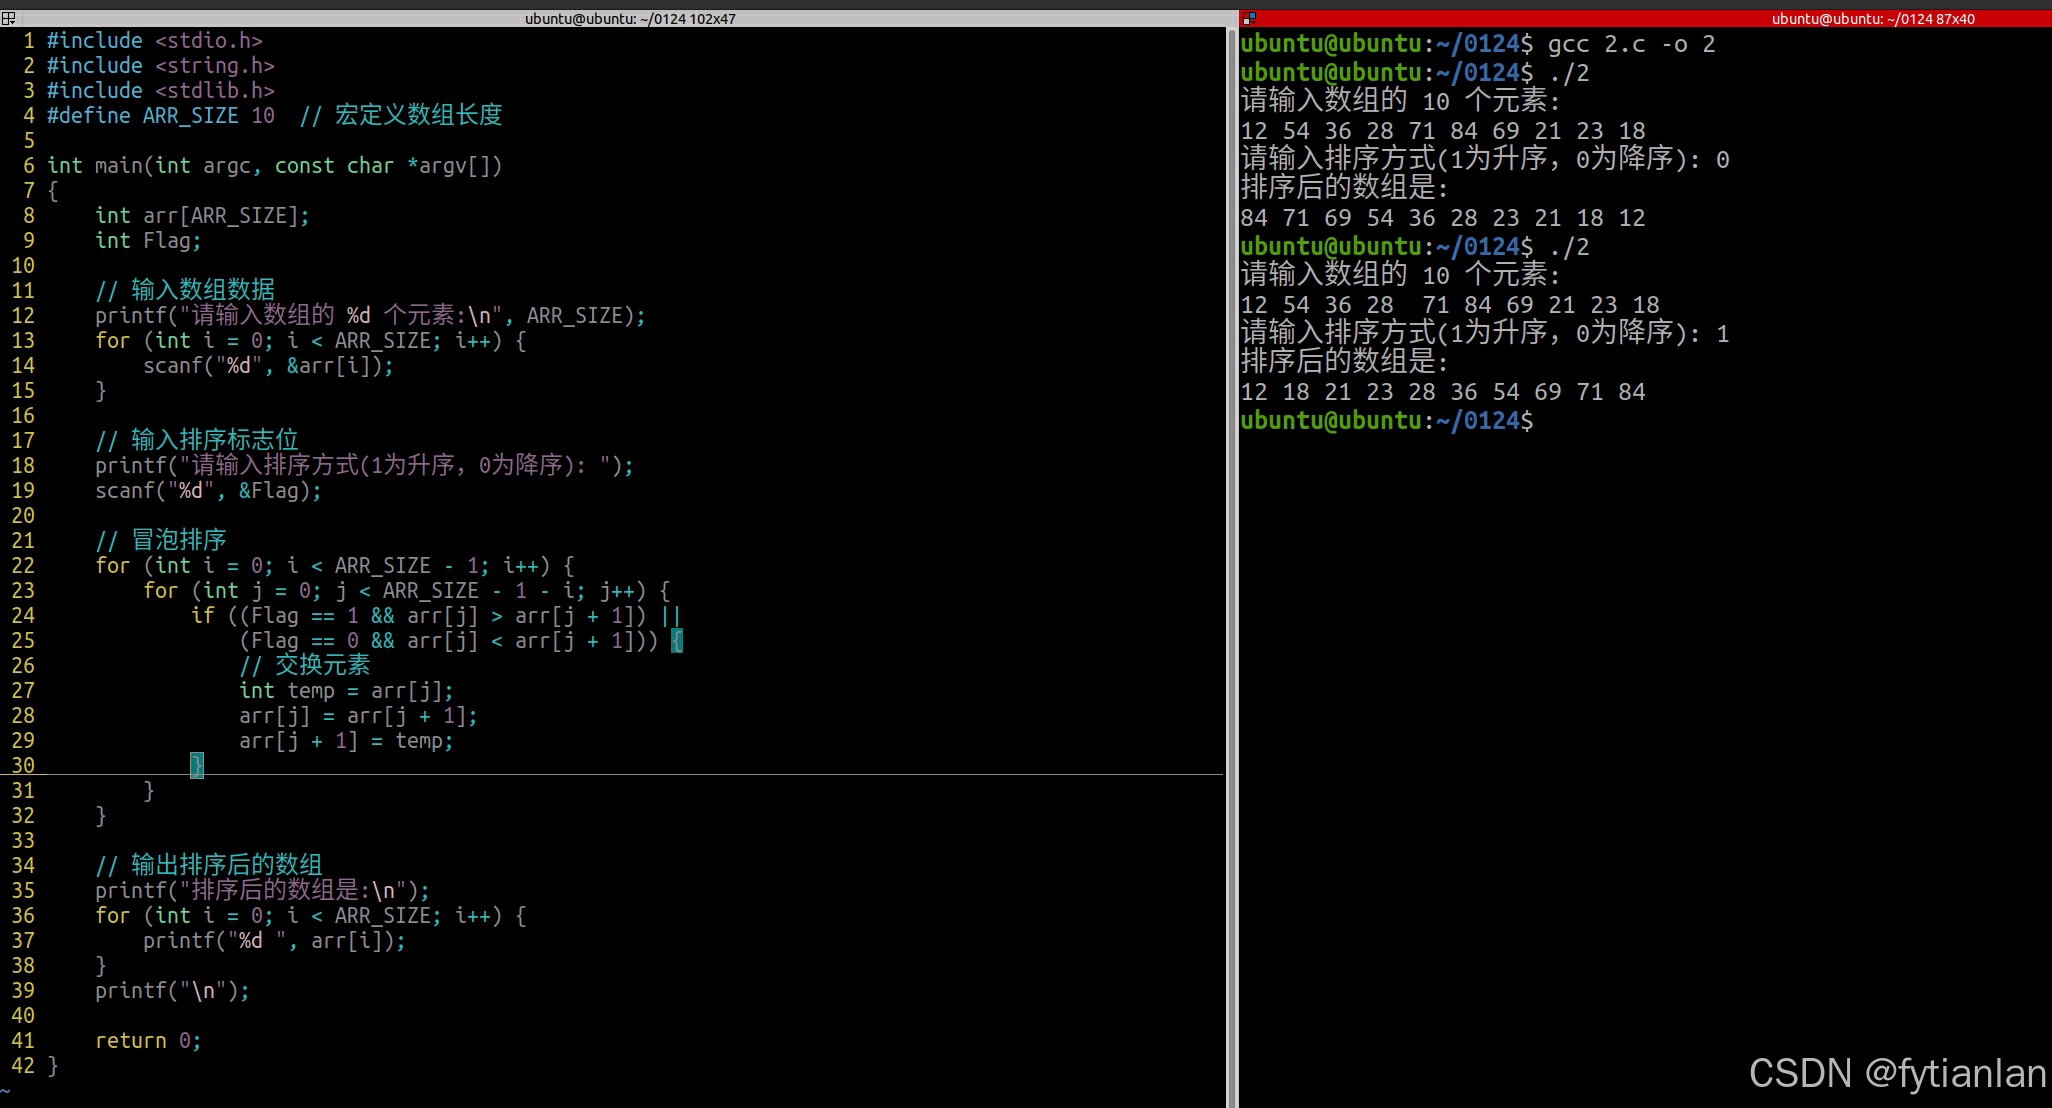
Task: Click line number 22 in vim gutter
Action: tap(23, 566)
